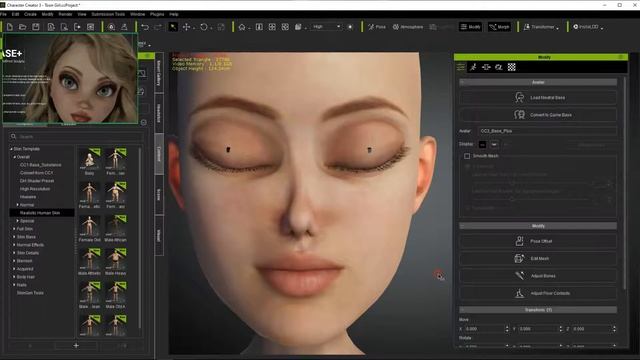Expand the Full Skin tree node
Screen dimensions: 640x360
(x=14, y=229)
